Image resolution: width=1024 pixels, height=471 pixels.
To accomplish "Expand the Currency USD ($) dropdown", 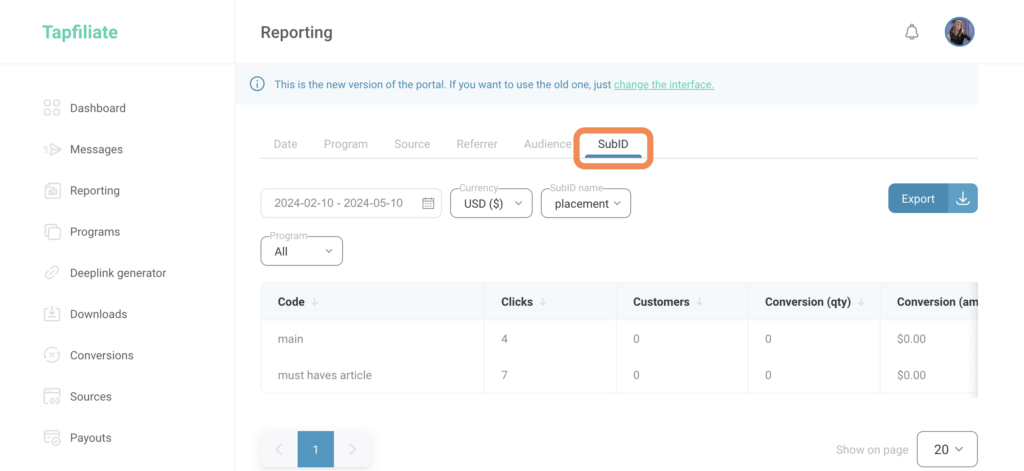I will click(x=491, y=203).
